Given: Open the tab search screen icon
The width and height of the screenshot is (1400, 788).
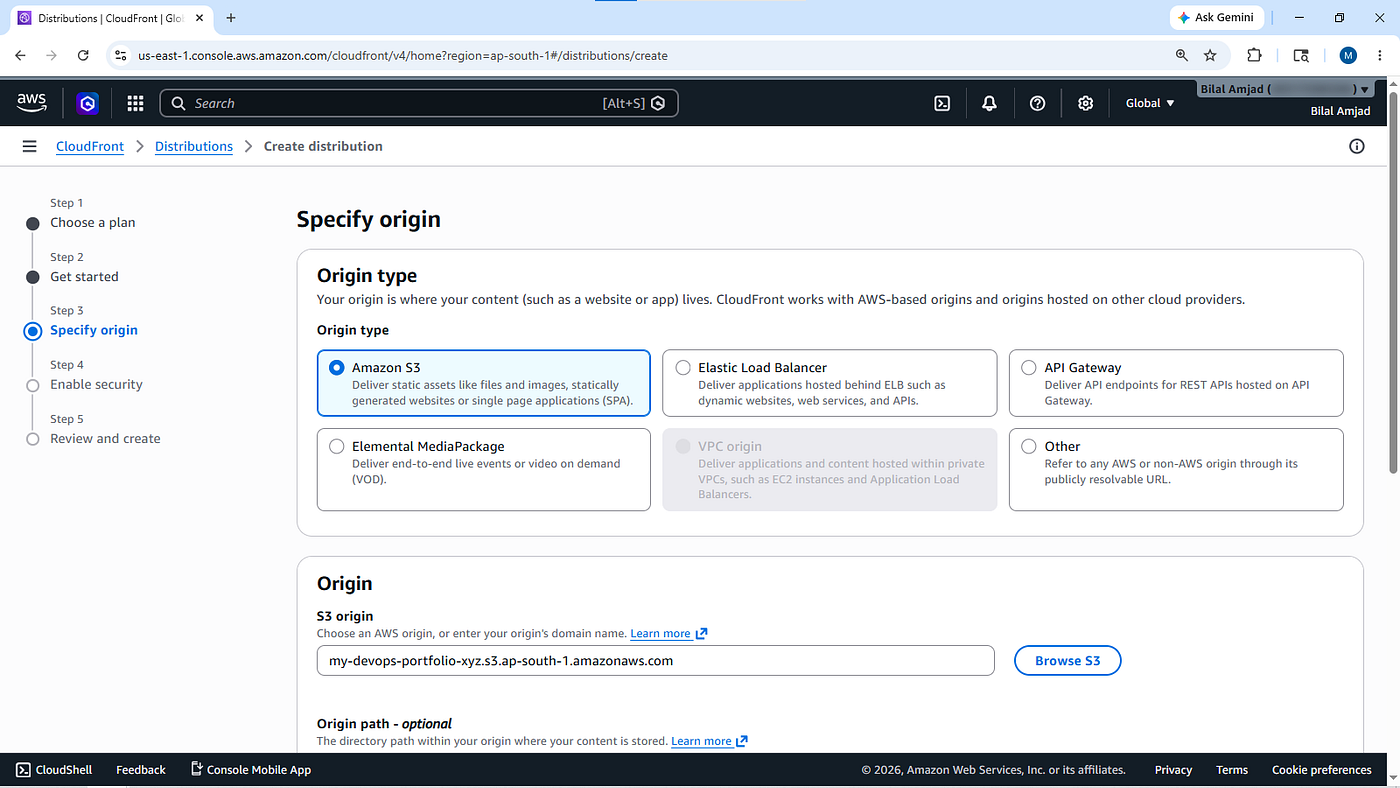Looking at the screenshot, I should coord(1301,56).
